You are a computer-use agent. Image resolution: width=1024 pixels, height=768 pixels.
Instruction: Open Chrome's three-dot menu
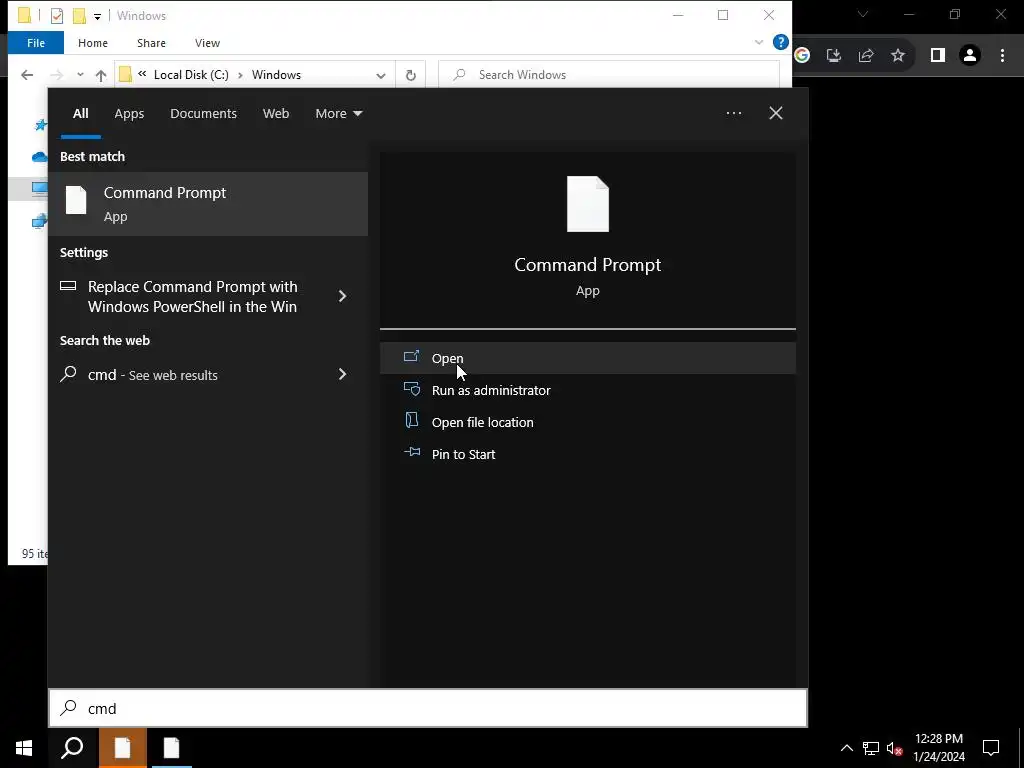1002,56
